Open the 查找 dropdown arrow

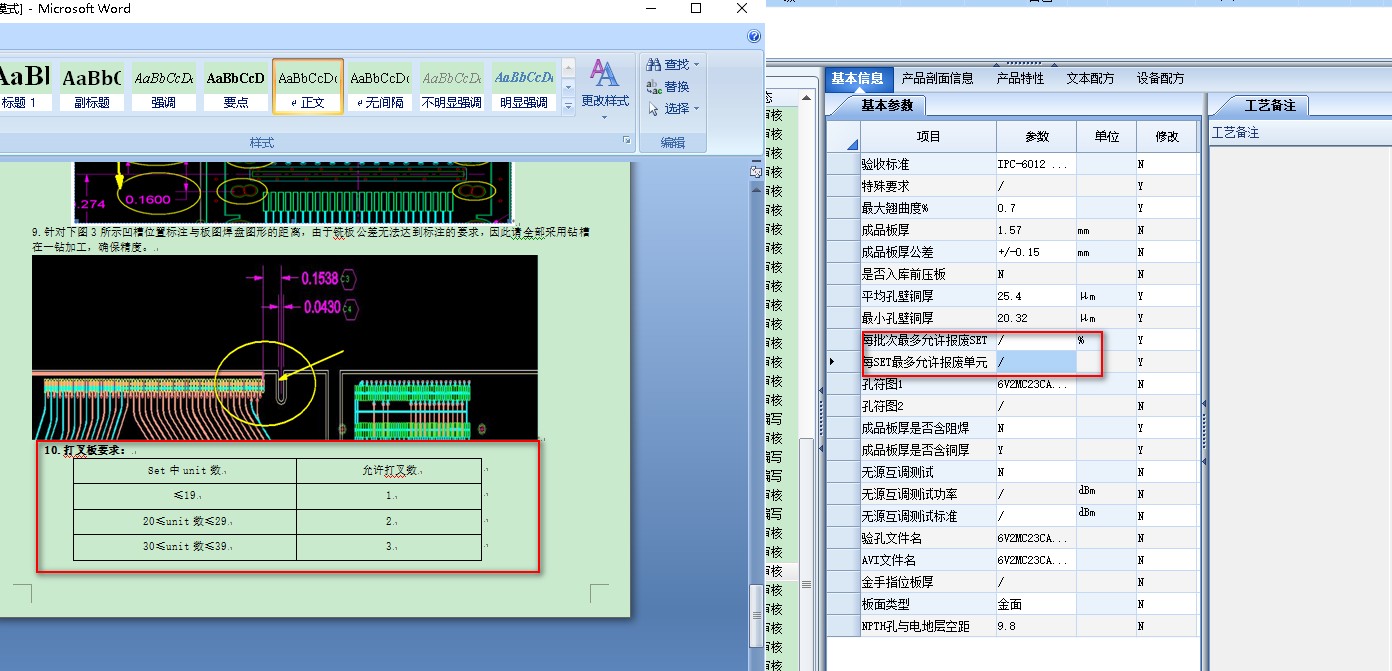(x=697, y=65)
